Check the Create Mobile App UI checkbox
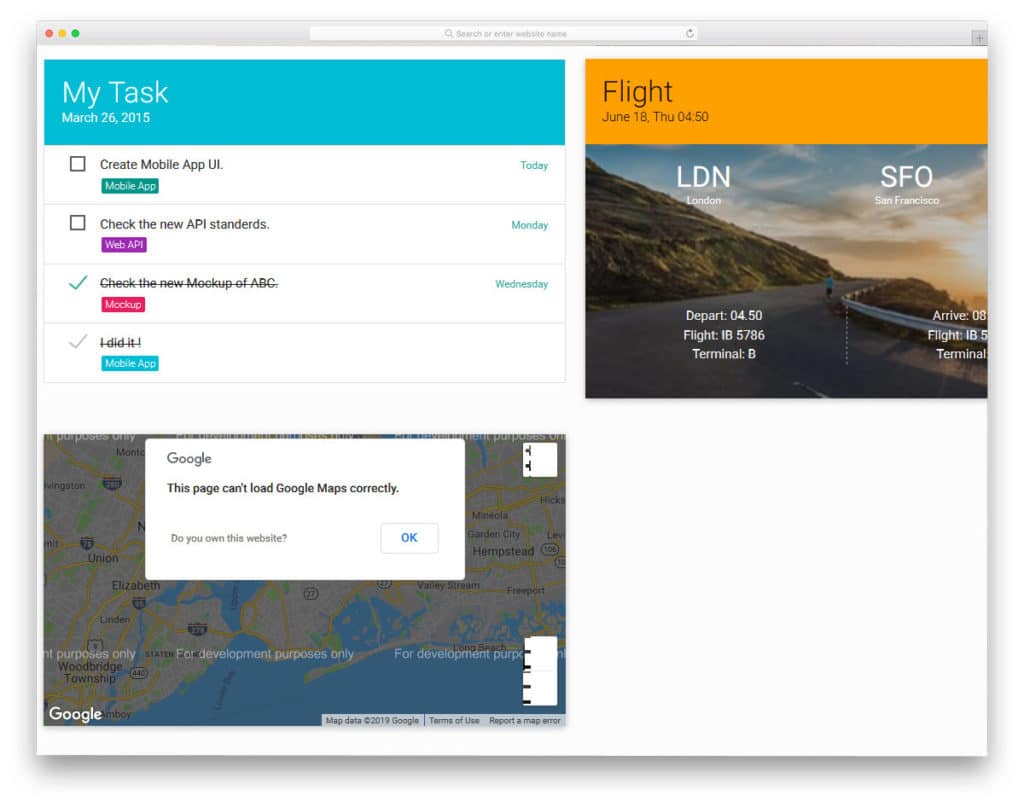The width and height of the screenshot is (1024, 807). (78, 164)
